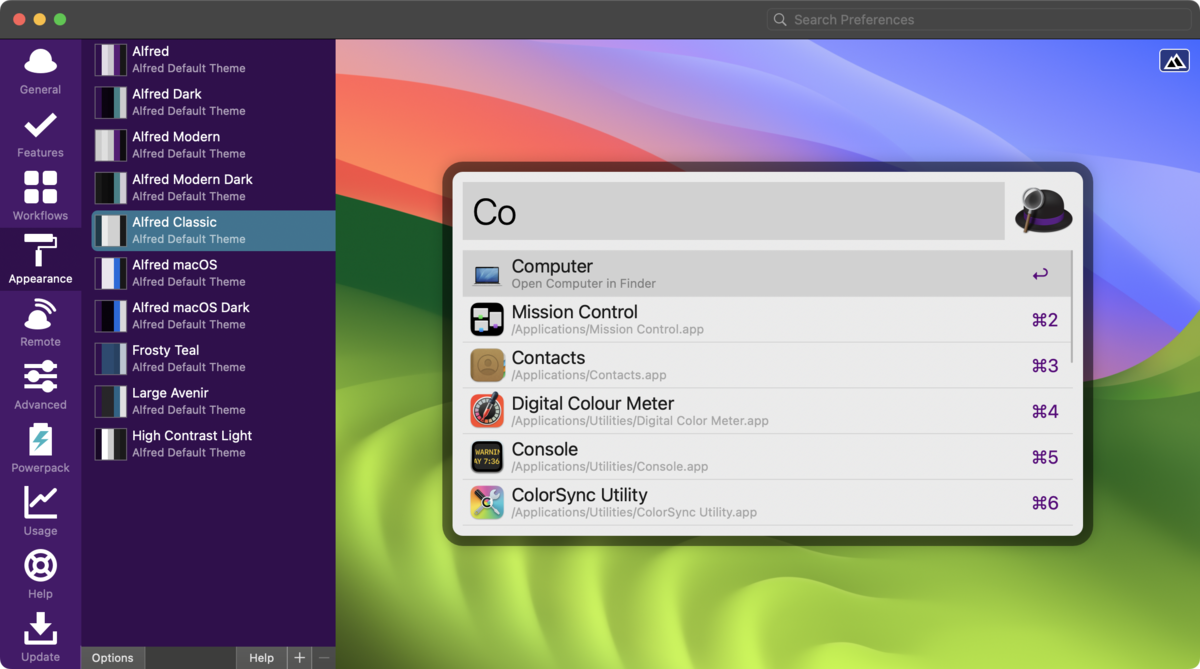Viewport: 1200px width, 669px height.
Task: Click the Digital Colour Meter icon
Action: point(487,411)
